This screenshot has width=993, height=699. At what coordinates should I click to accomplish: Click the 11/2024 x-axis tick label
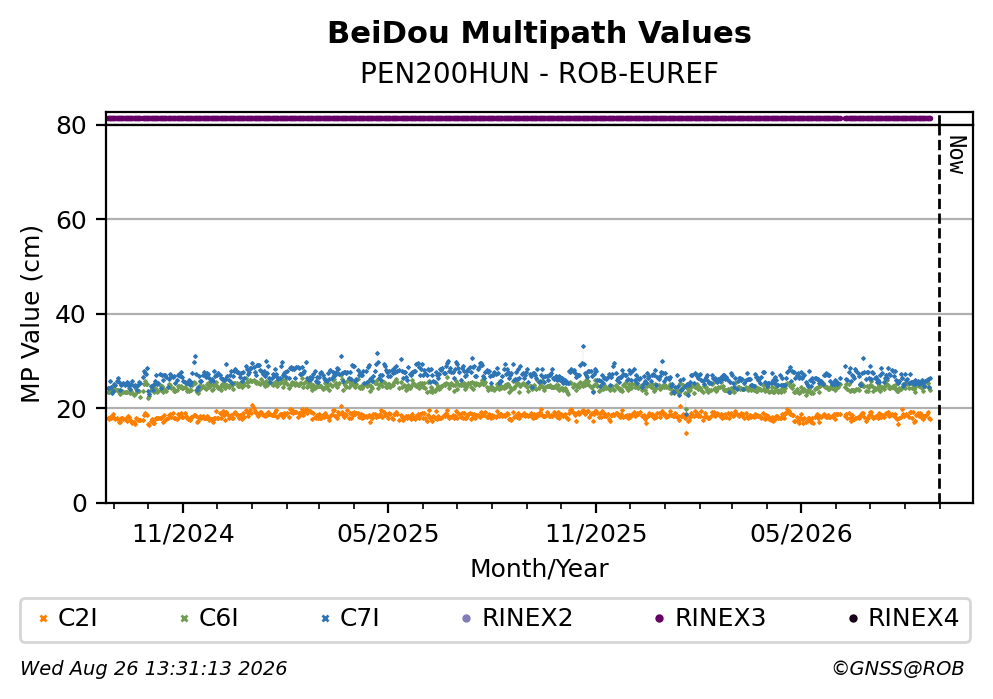tap(183, 534)
